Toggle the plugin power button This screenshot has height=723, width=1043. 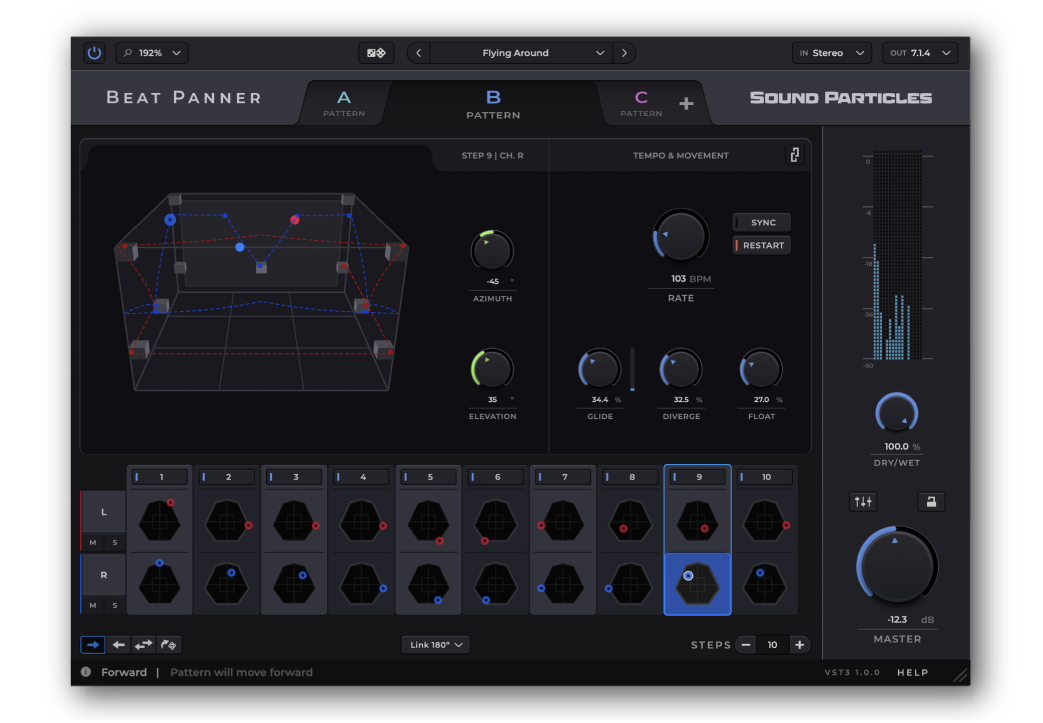94,53
